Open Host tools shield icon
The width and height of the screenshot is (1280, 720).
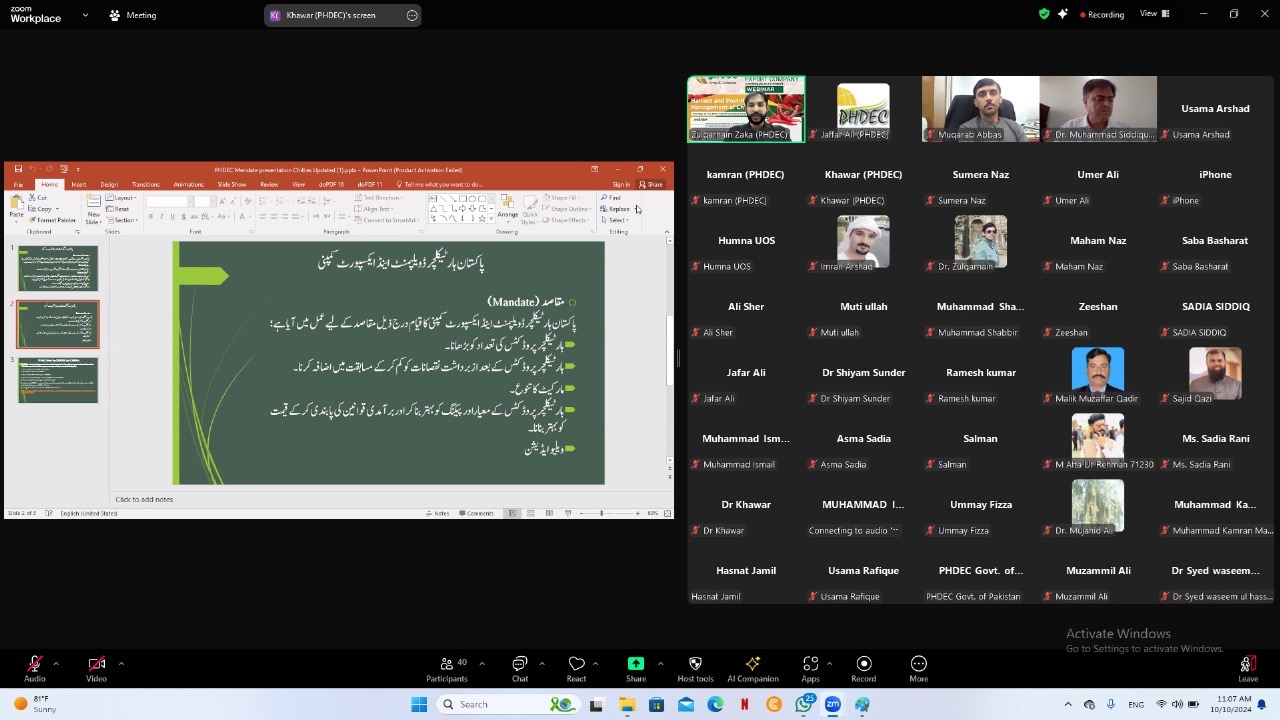click(695, 668)
